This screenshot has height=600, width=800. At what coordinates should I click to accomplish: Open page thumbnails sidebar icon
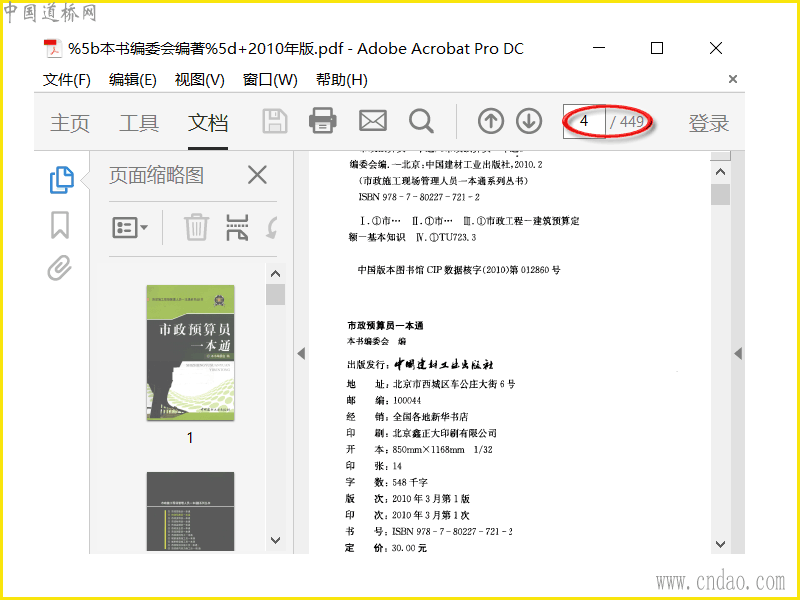click(x=62, y=180)
